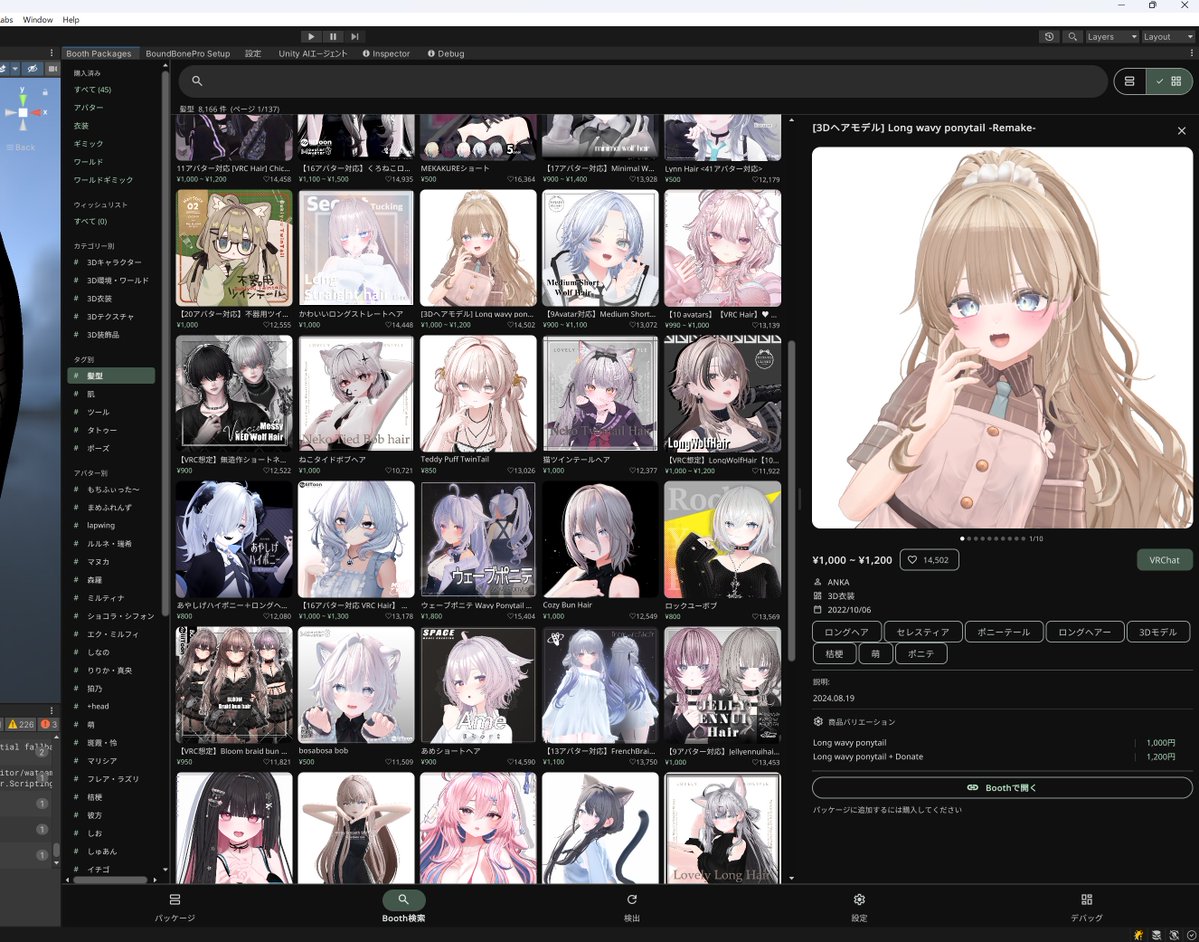
Task: Open the product page with Boothで開く button
Action: click(1002, 787)
